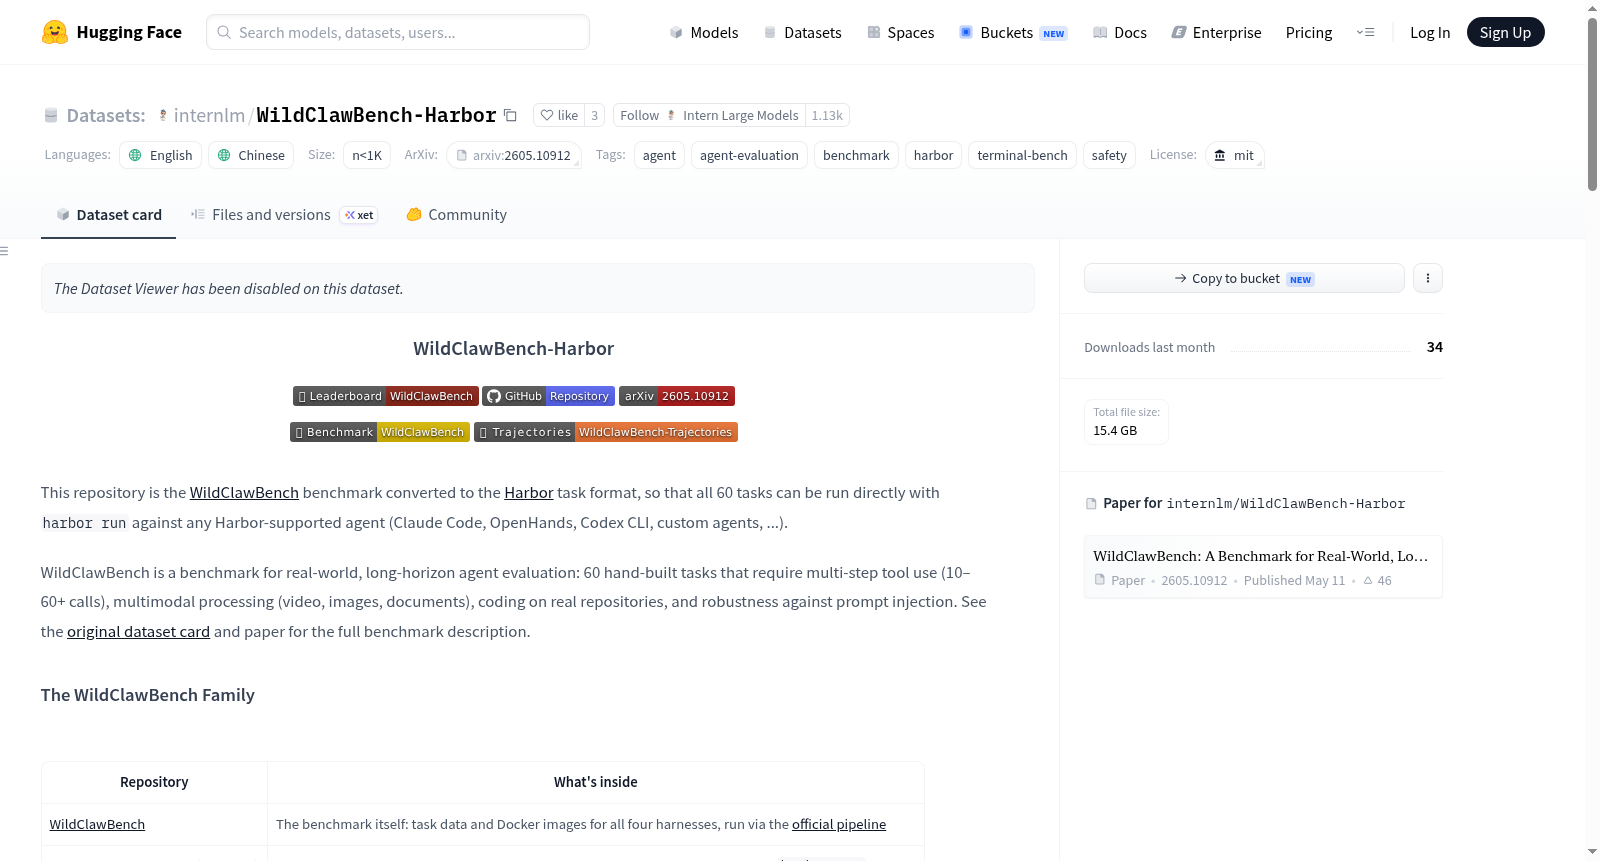The height and width of the screenshot is (861, 1600).
Task: Click the Datasets: breadcrumb label
Action: (x=106, y=115)
